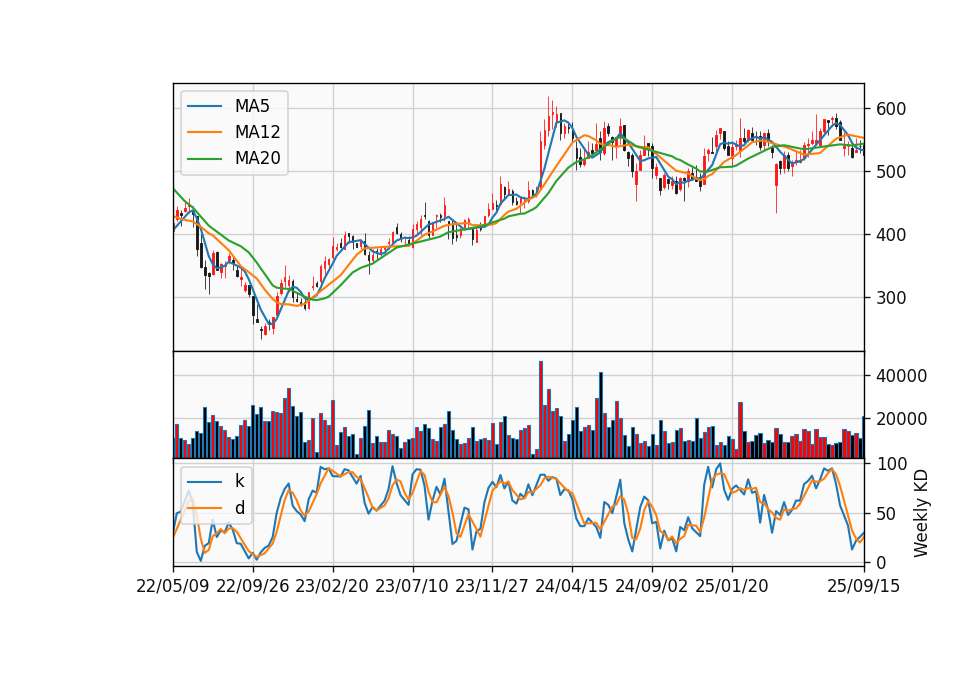960x690 pixels.
Task: Click the tallest volume bar in the volume chart
Action: point(541,410)
